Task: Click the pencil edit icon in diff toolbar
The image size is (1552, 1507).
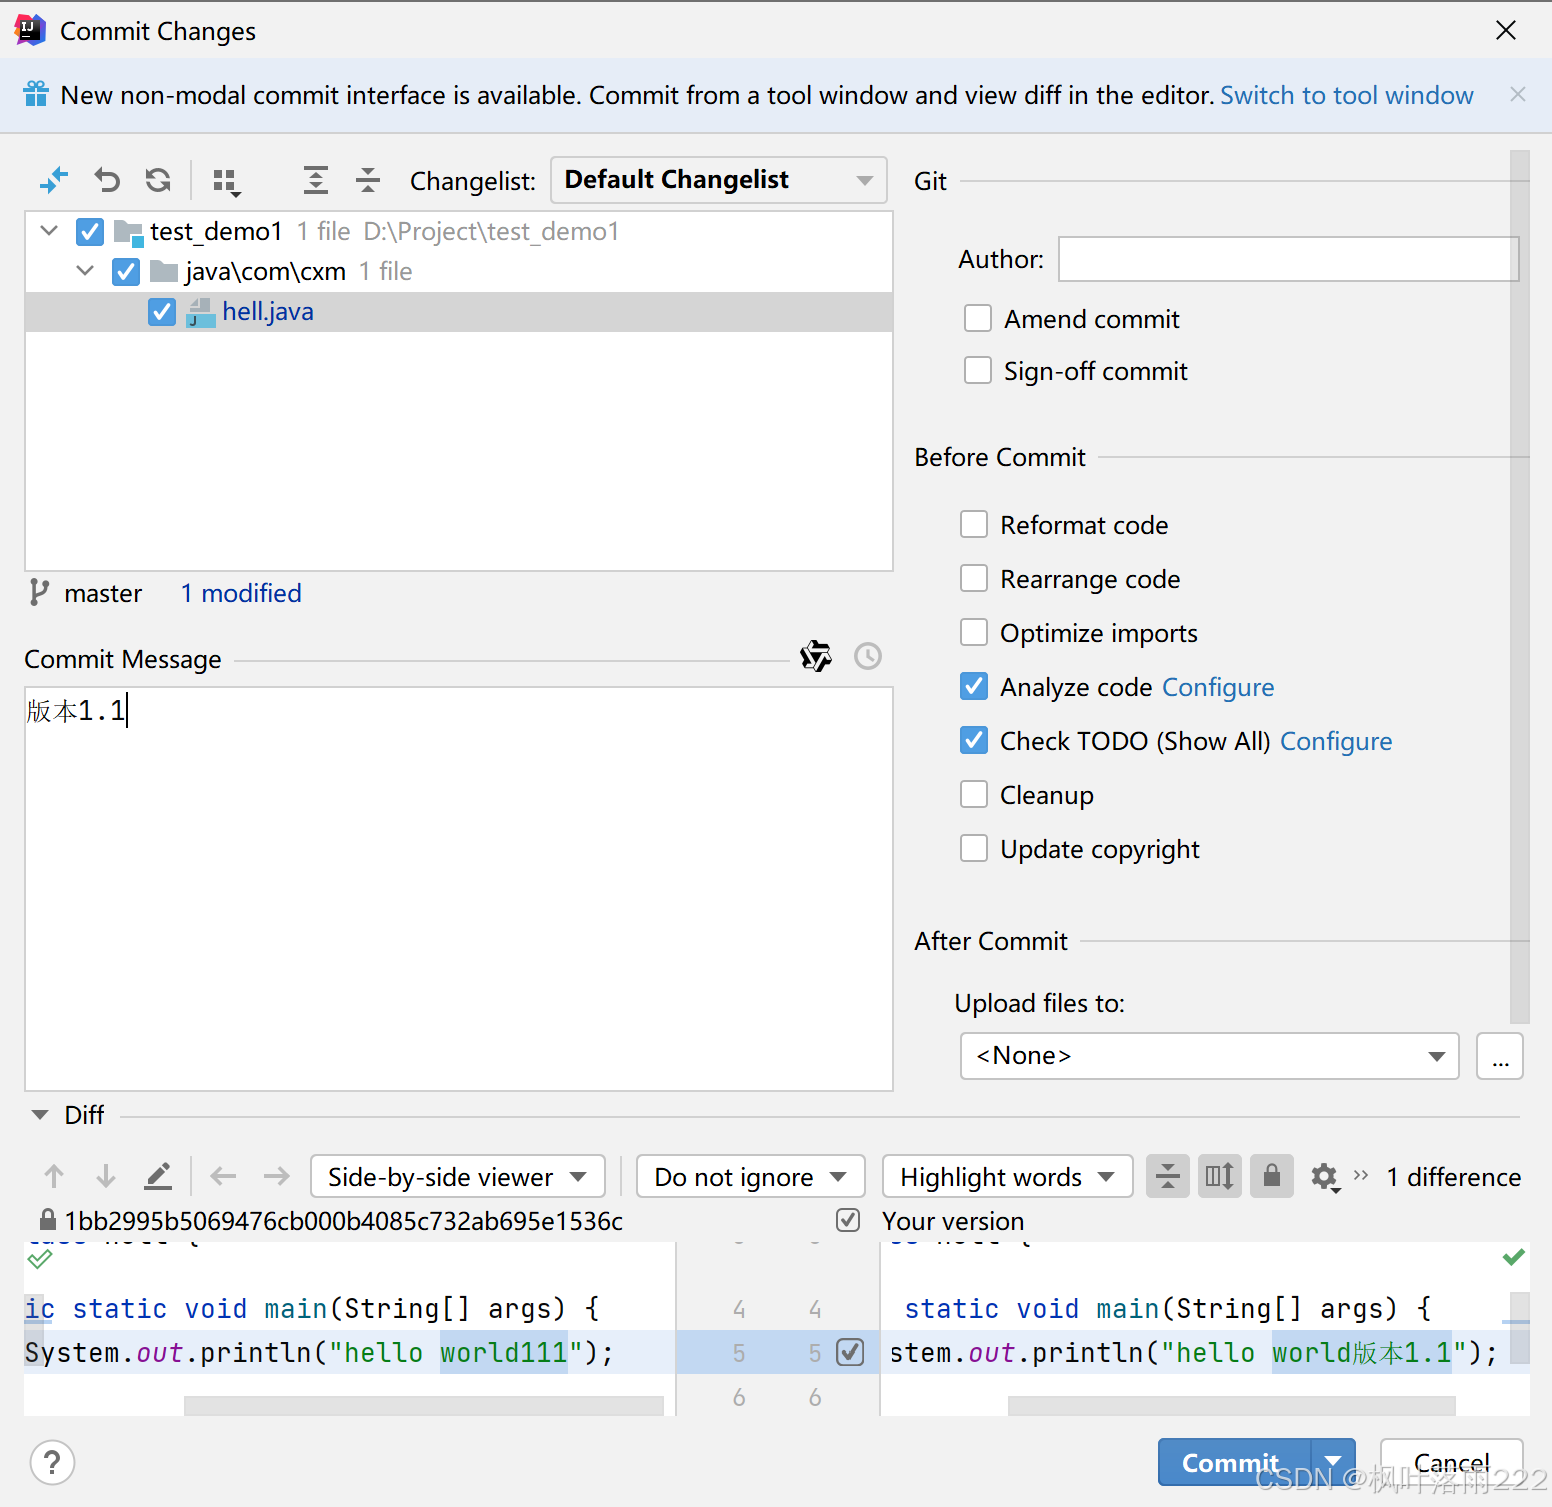Action: [x=158, y=1176]
